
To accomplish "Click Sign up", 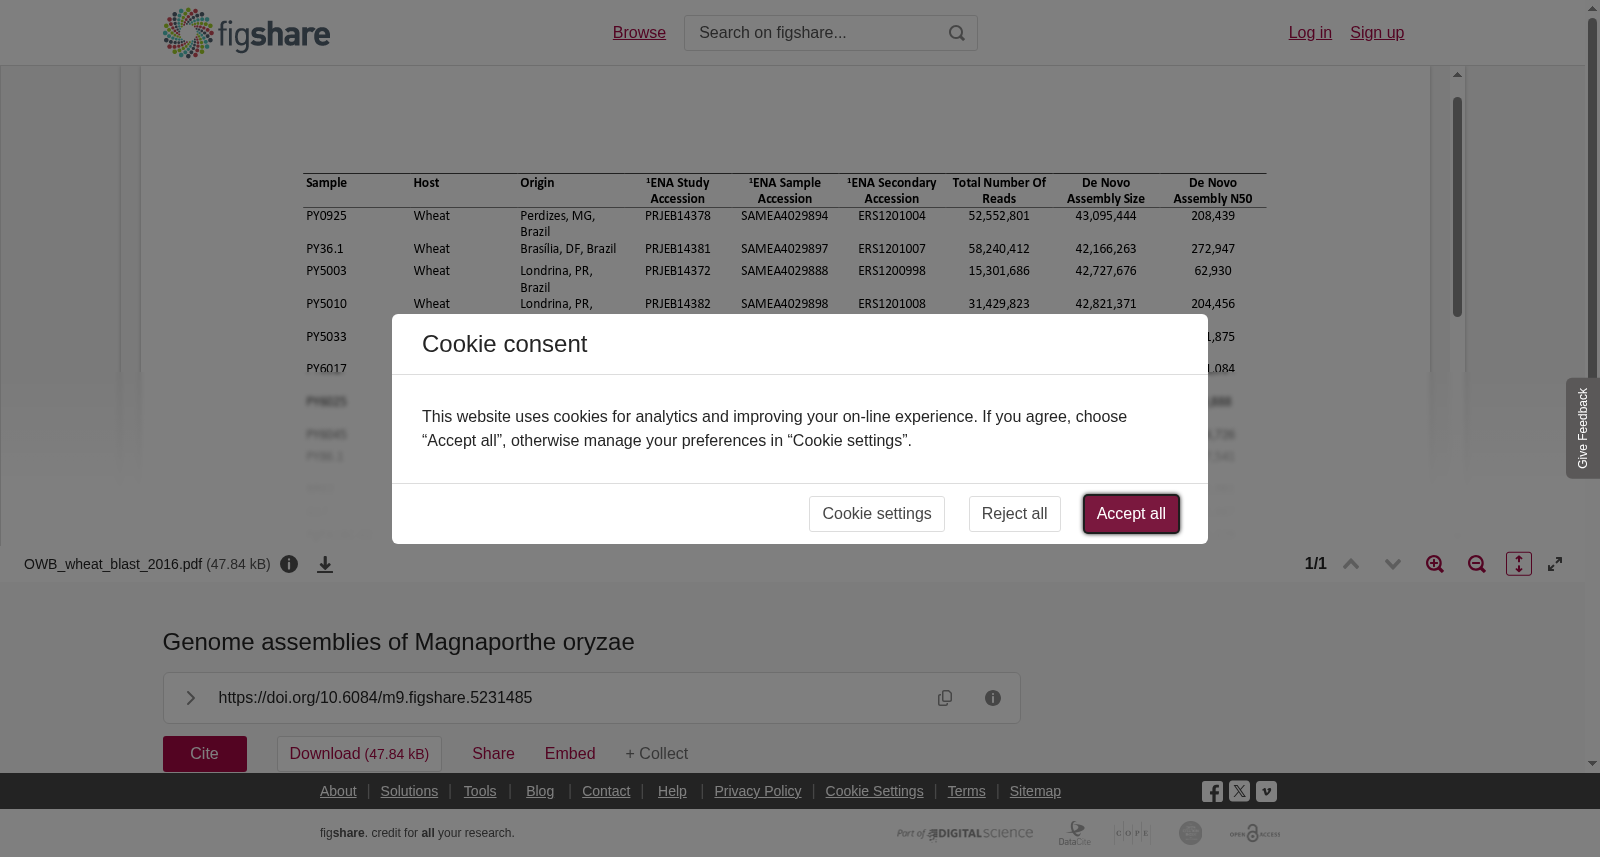I will coord(1377,33).
